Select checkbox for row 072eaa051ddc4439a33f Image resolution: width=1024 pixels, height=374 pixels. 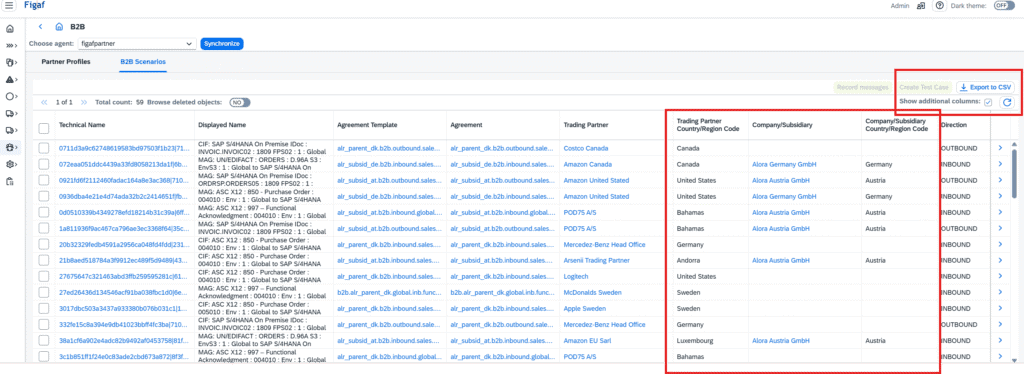pos(44,164)
